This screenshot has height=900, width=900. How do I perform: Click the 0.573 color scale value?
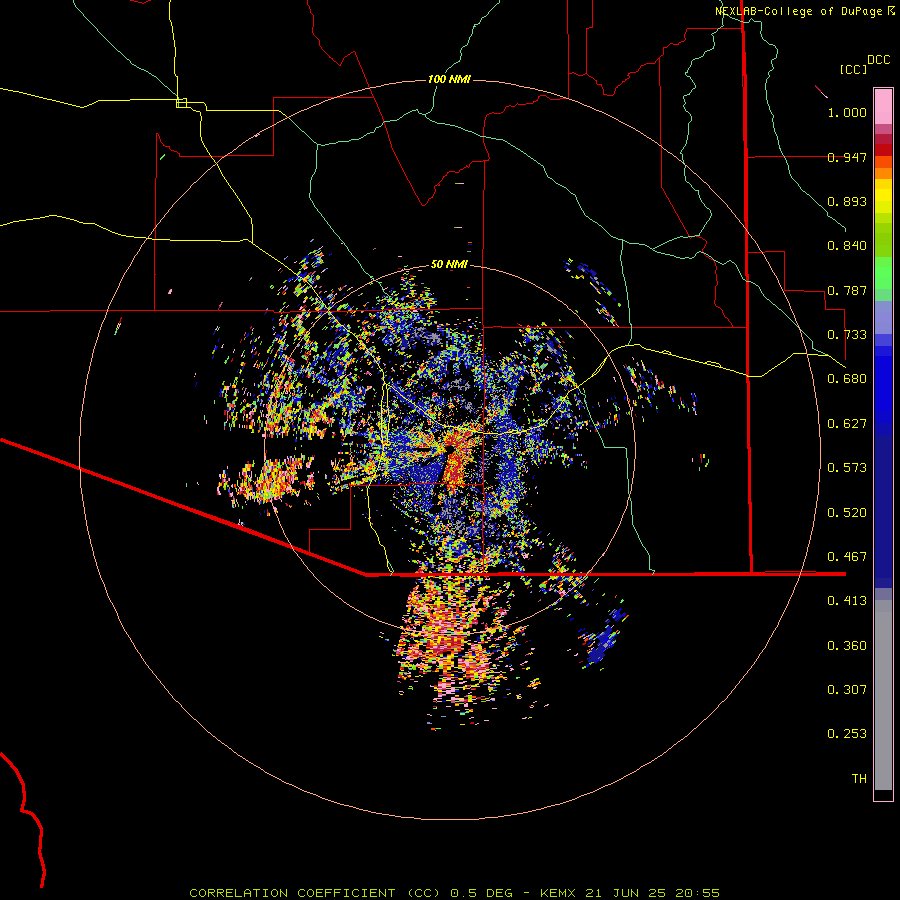point(847,468)
